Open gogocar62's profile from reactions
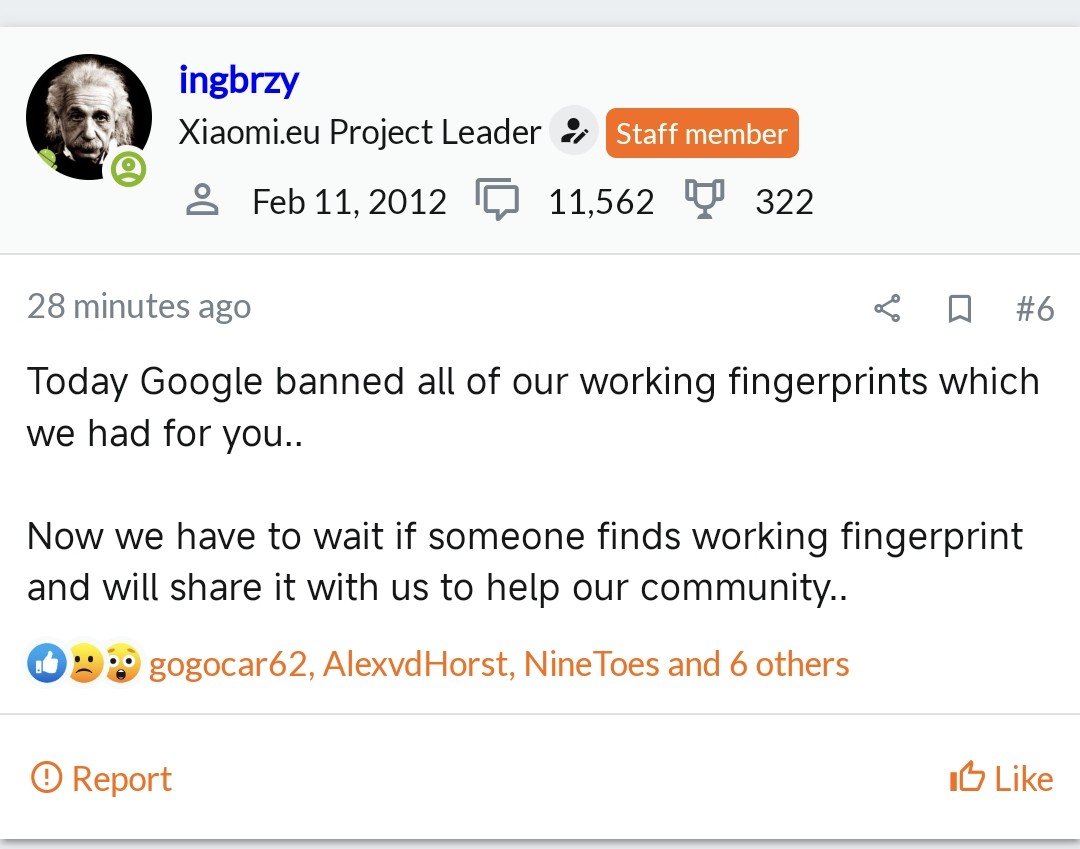This screenshot has width=1080, height=849. 227,665
